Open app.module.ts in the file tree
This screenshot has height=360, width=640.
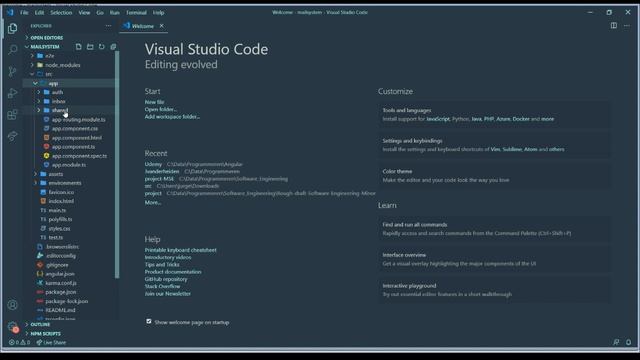click(69, 165)
